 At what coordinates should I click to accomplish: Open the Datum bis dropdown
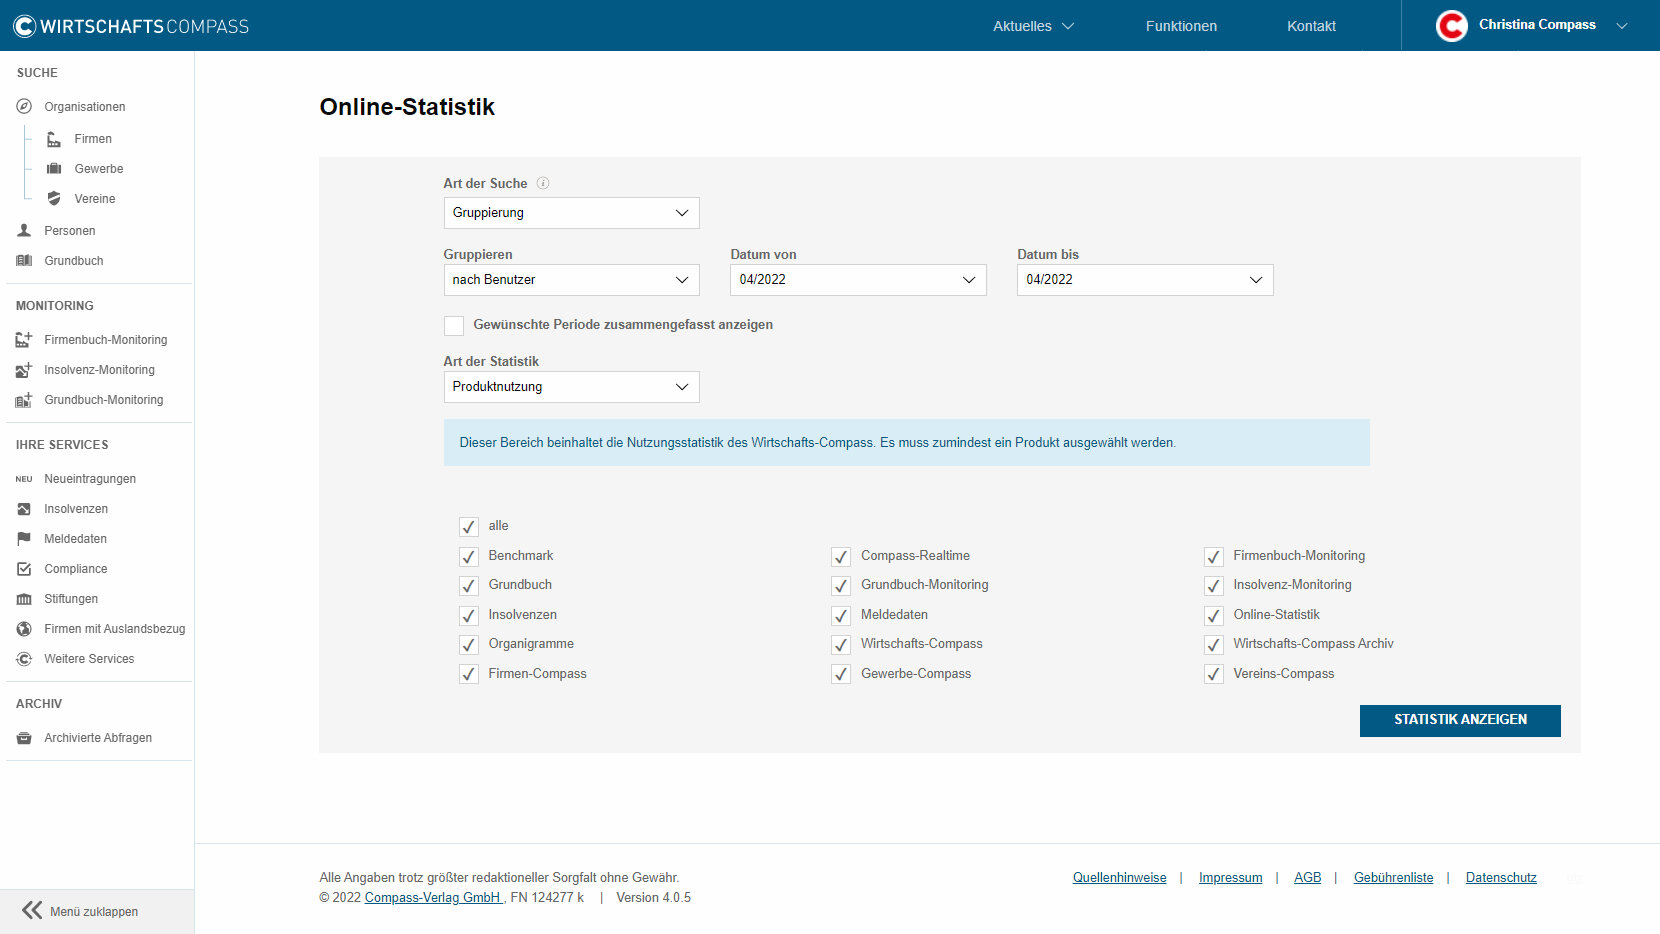pyautogui.click(x=1145, y=280)
